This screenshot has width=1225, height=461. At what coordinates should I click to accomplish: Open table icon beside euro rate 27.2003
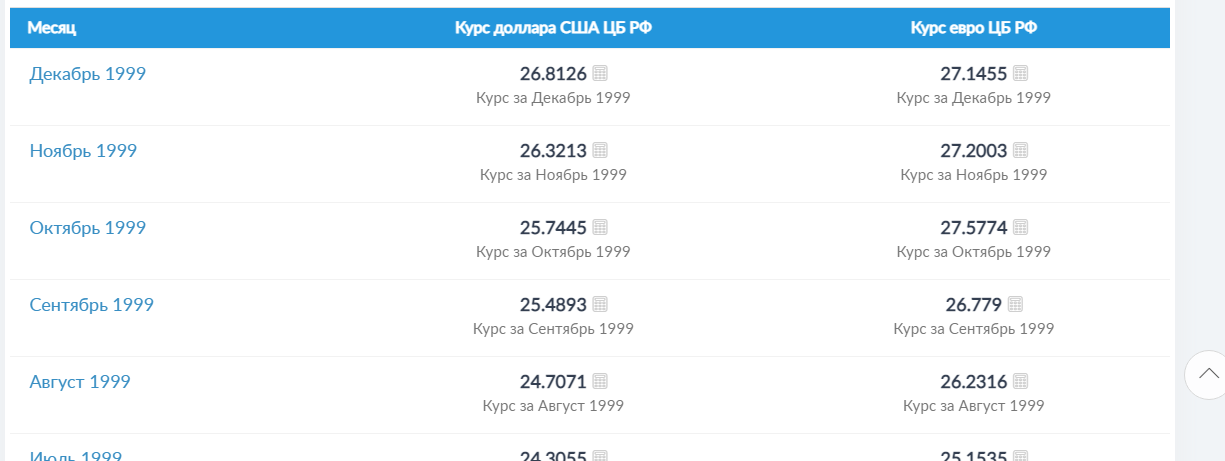(1021, 150)
